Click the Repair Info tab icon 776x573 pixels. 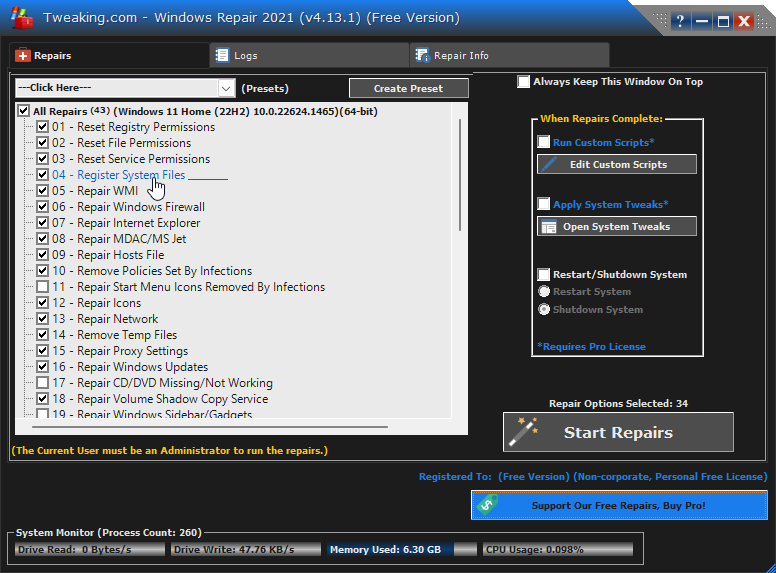coord(422,56)
